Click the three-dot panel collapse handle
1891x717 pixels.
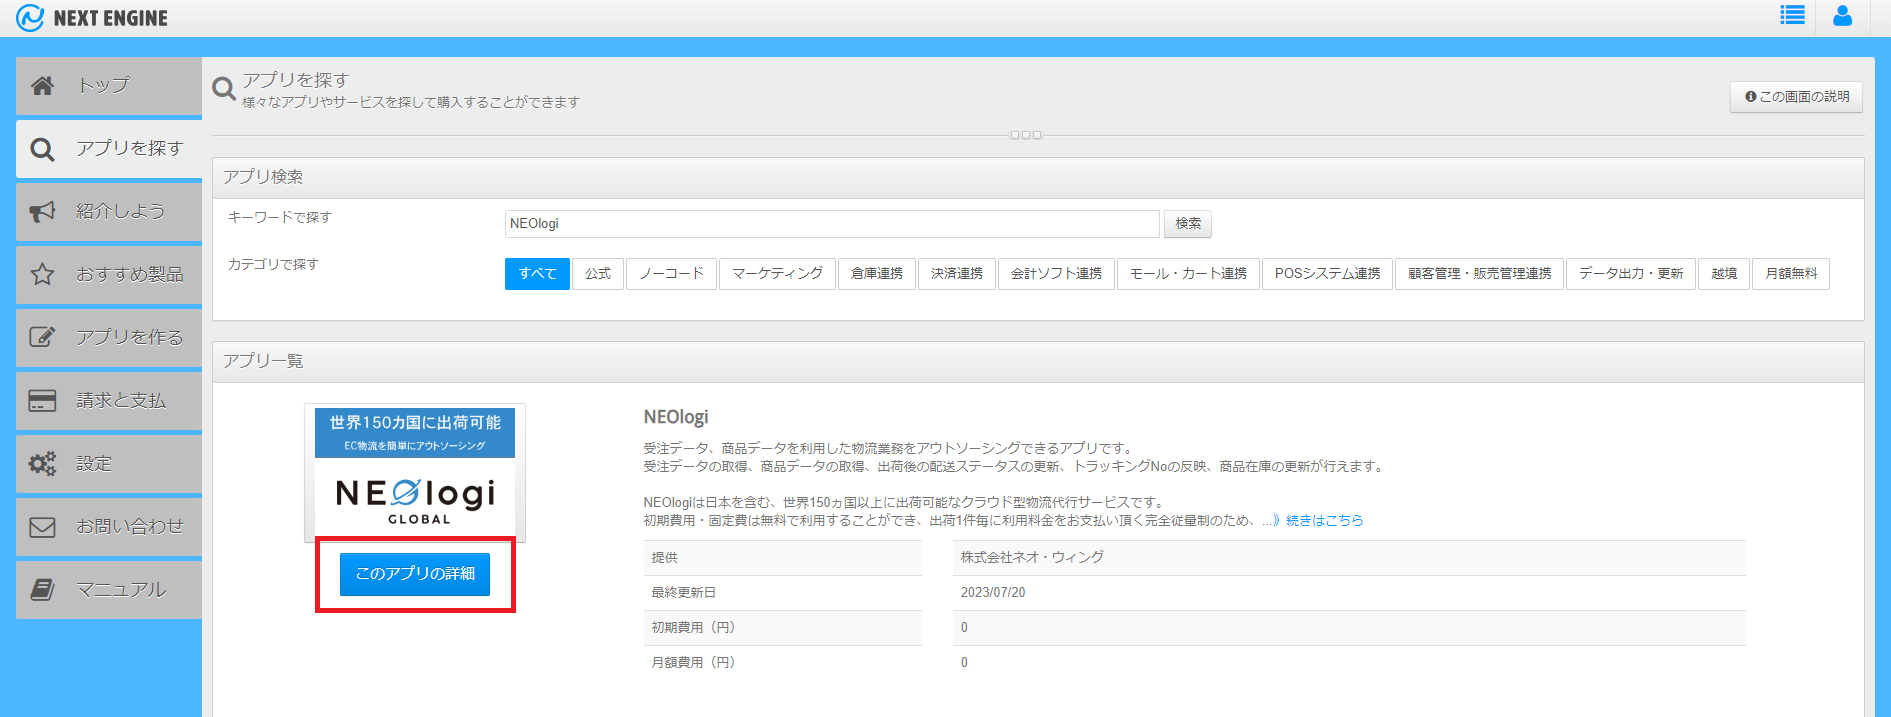coord(1026,135)
